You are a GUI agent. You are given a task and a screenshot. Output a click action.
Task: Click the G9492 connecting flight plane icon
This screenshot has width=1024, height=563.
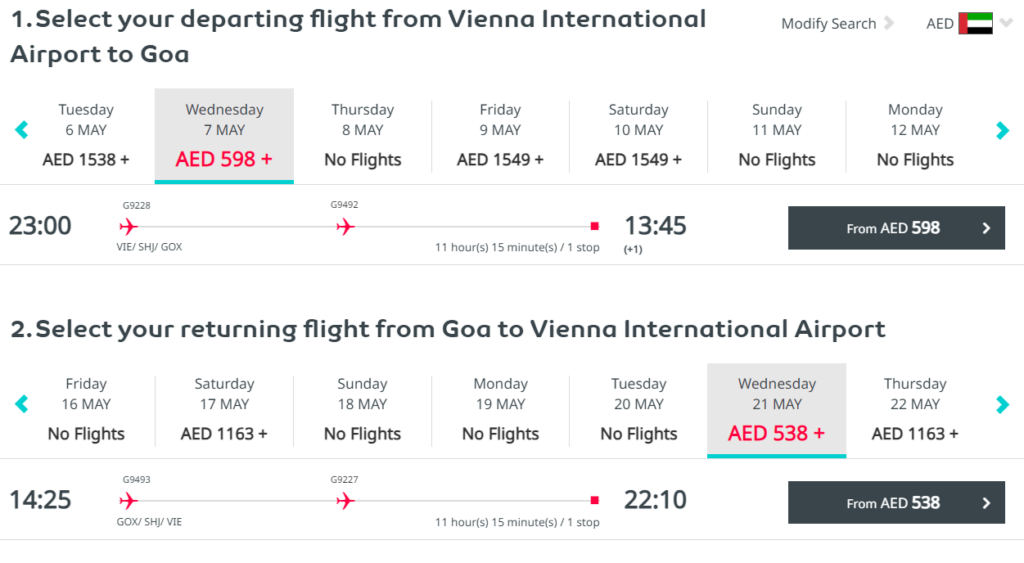point(345,227)
